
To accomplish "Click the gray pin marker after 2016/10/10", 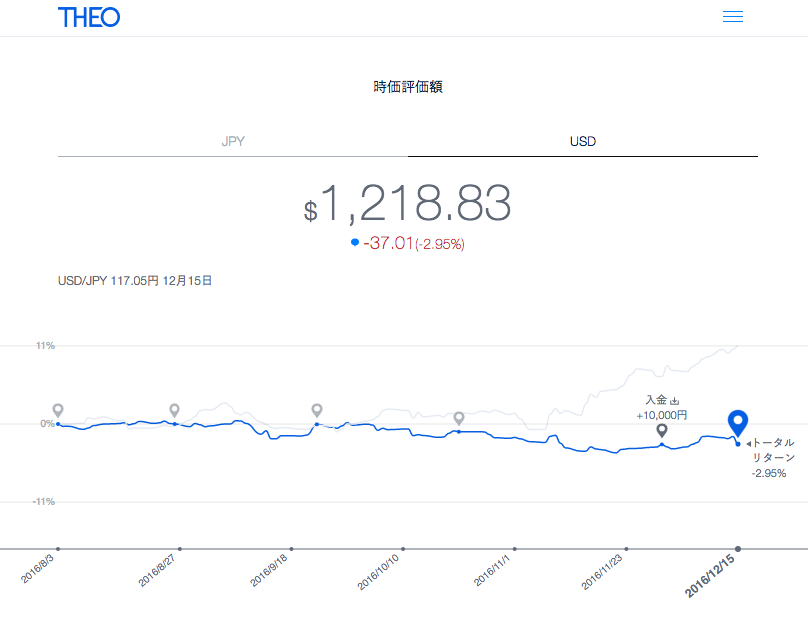I will tap(459, 418).
